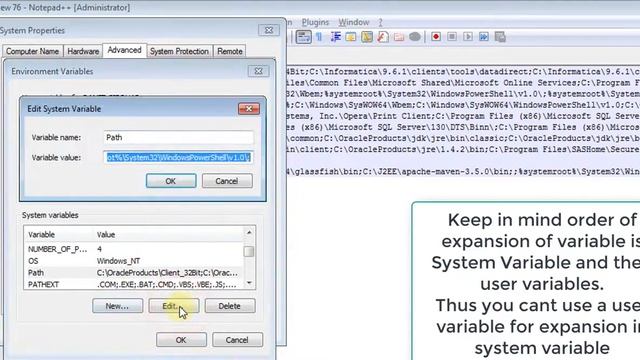Stop macro recording icon
The width and height of the screenshot is (640, 360).
coord(452,37)
